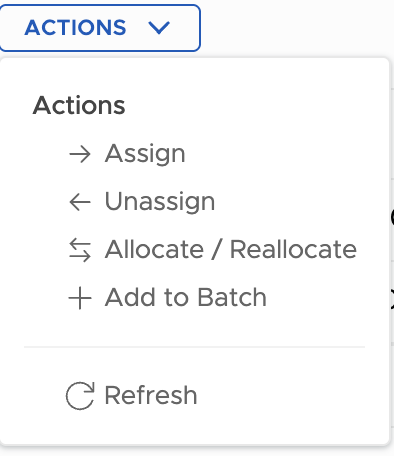Click the Actions heading in the popup

click(x=79, y=106)
